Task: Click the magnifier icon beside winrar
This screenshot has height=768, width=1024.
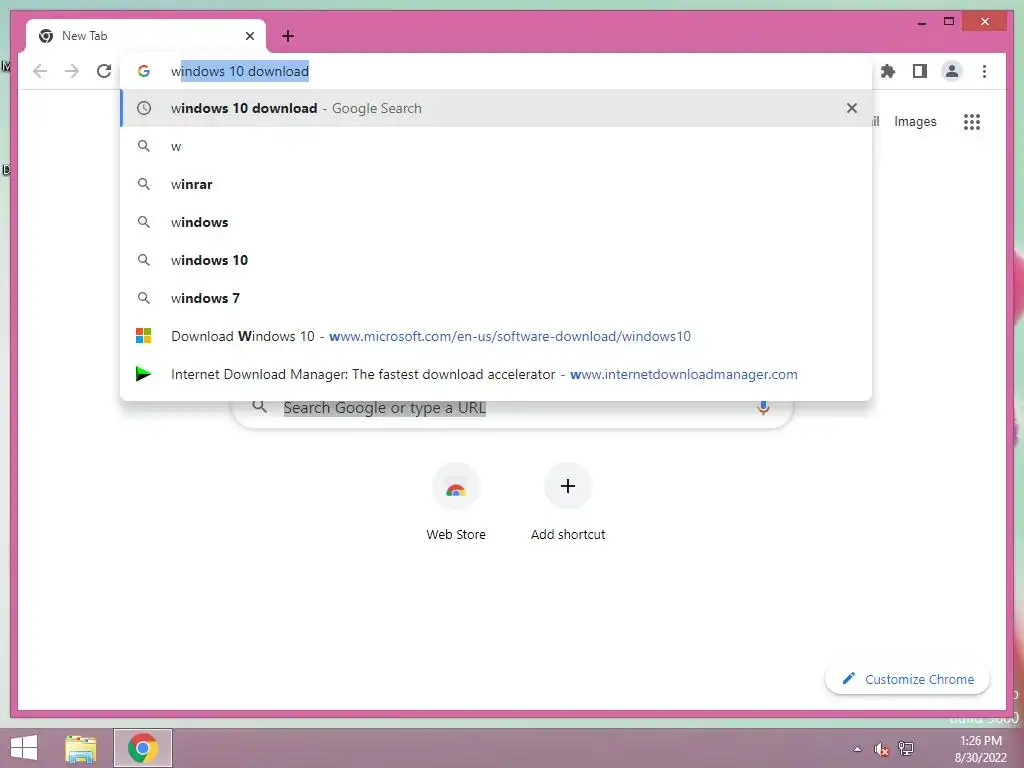Action: 144,184
